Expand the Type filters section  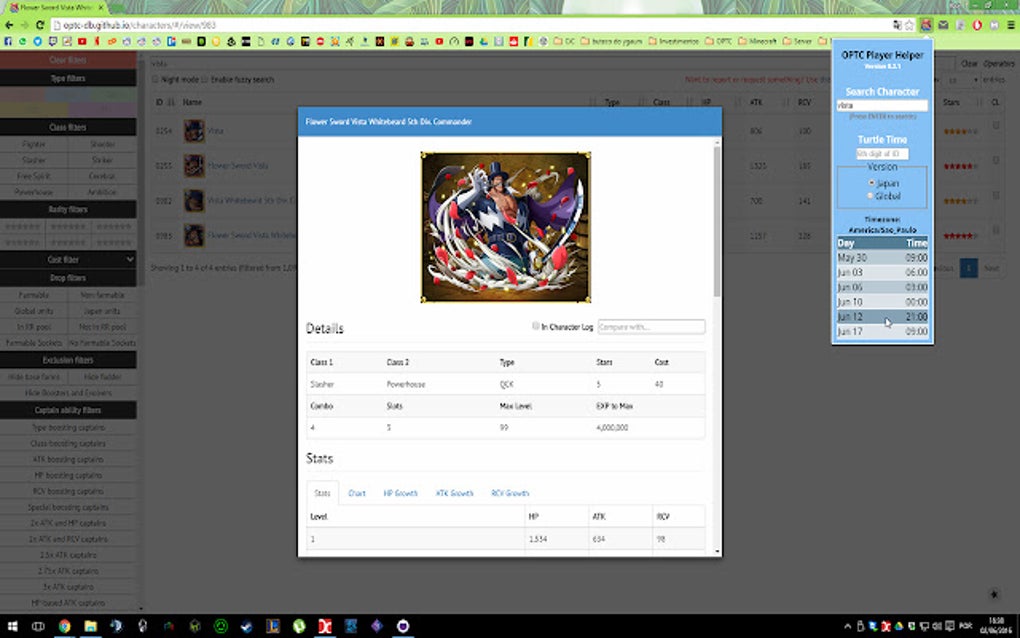(x=67, y=77)
